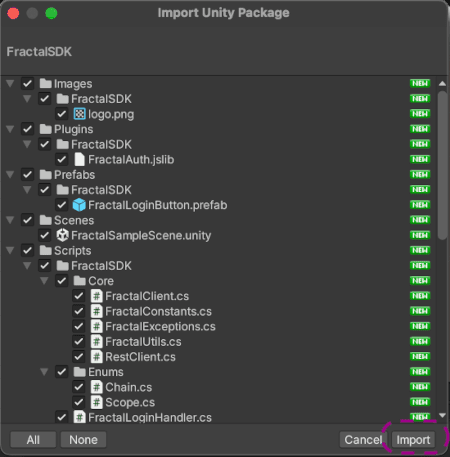Click the Chain.cs script icon
Viewport: 450px width, 457px height.
pyautogui.click(x=97, y=387)
